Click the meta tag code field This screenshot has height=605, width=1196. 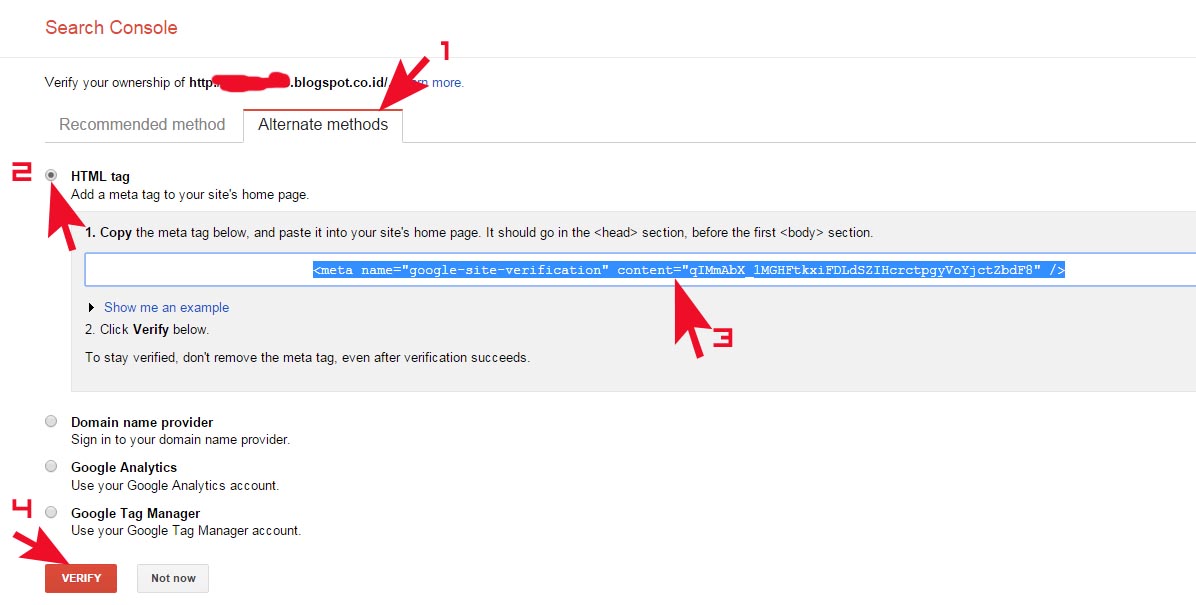(640, 270)
